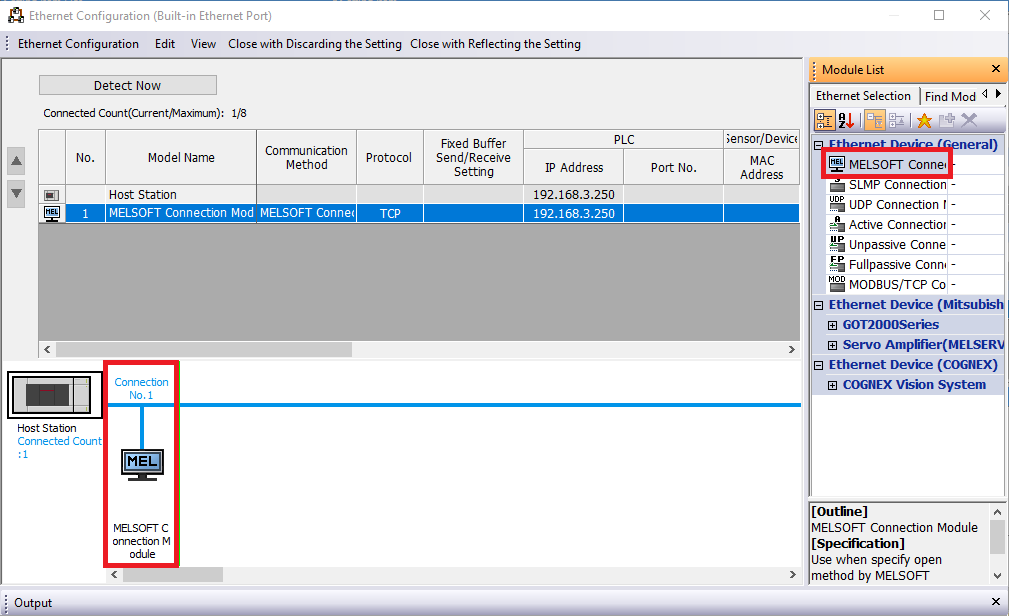Click the network diagram's horizontal scrollbar thumb
Image resolution: width=1009 pixels, height=616 pixels.
pos(173,574)
